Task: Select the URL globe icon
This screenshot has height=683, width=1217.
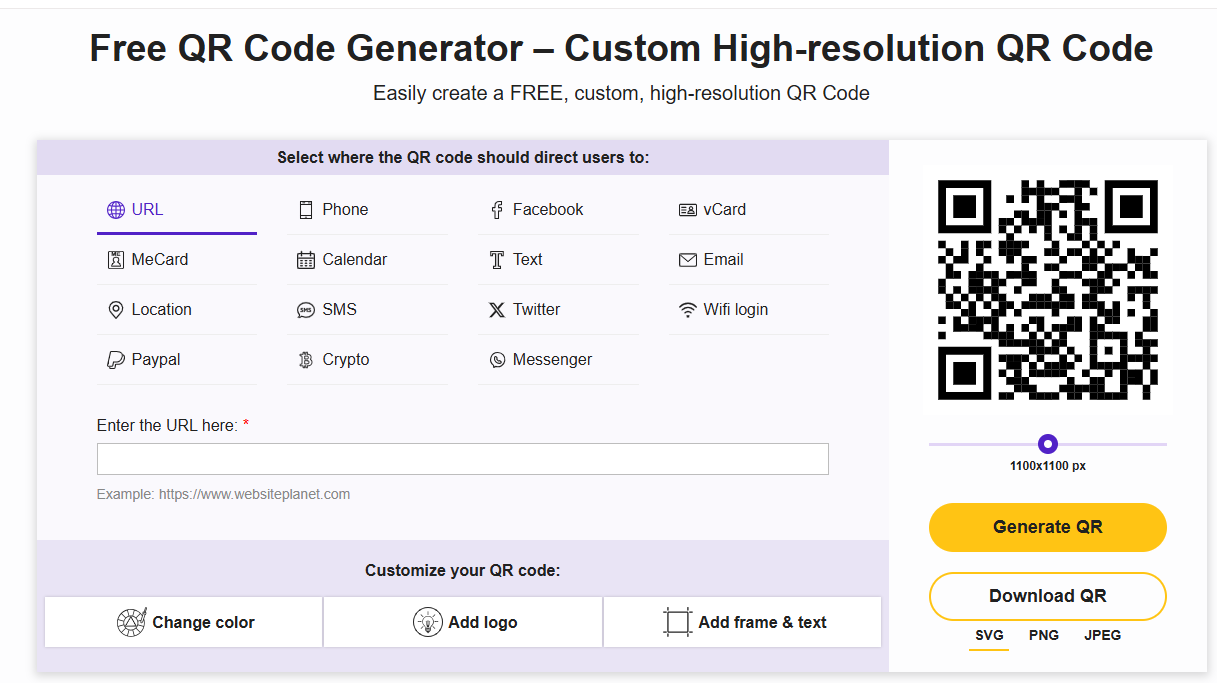Action: [115, 210]
